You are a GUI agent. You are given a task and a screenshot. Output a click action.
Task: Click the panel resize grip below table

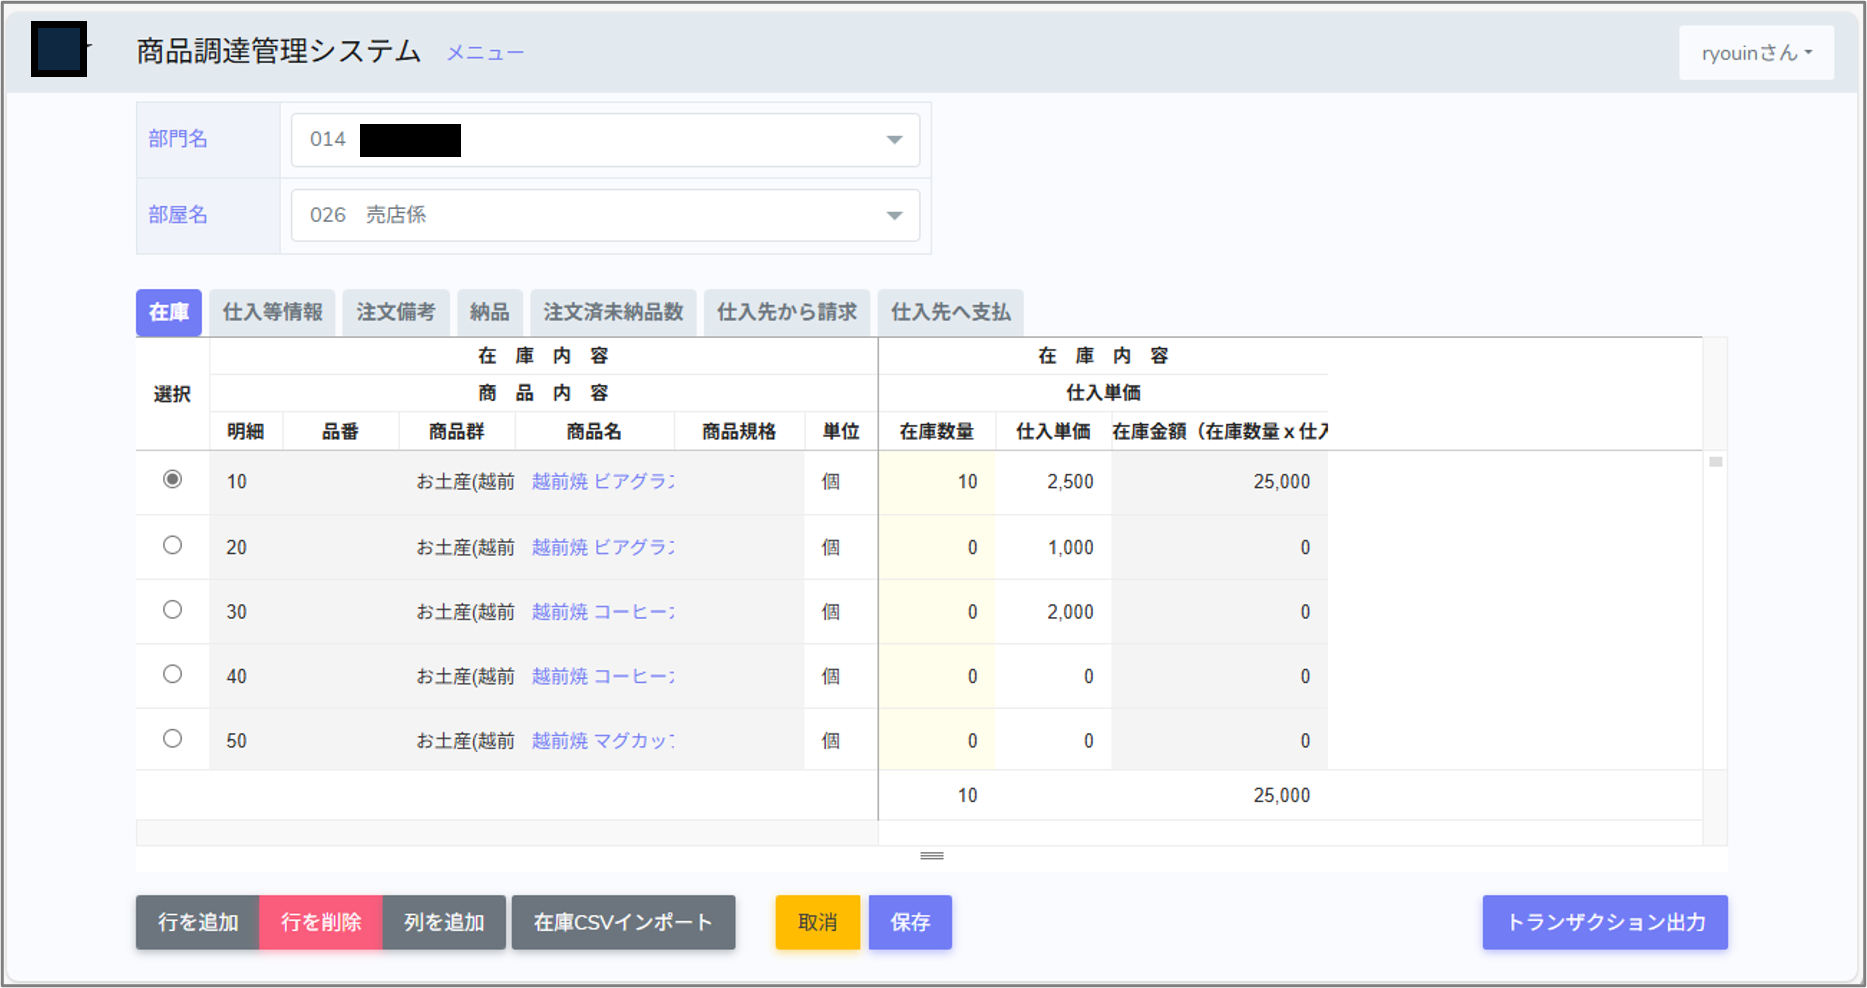click(x=931, y=856)
